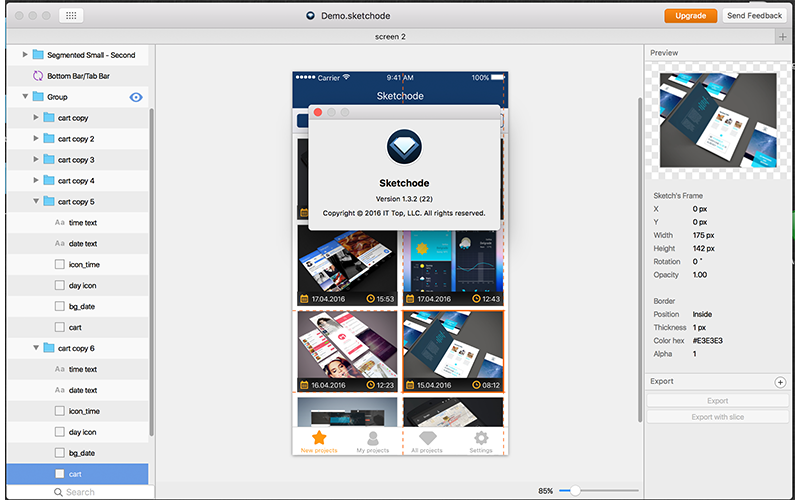
Task: Click the Search field in layers panel
Action: (81, 492)
